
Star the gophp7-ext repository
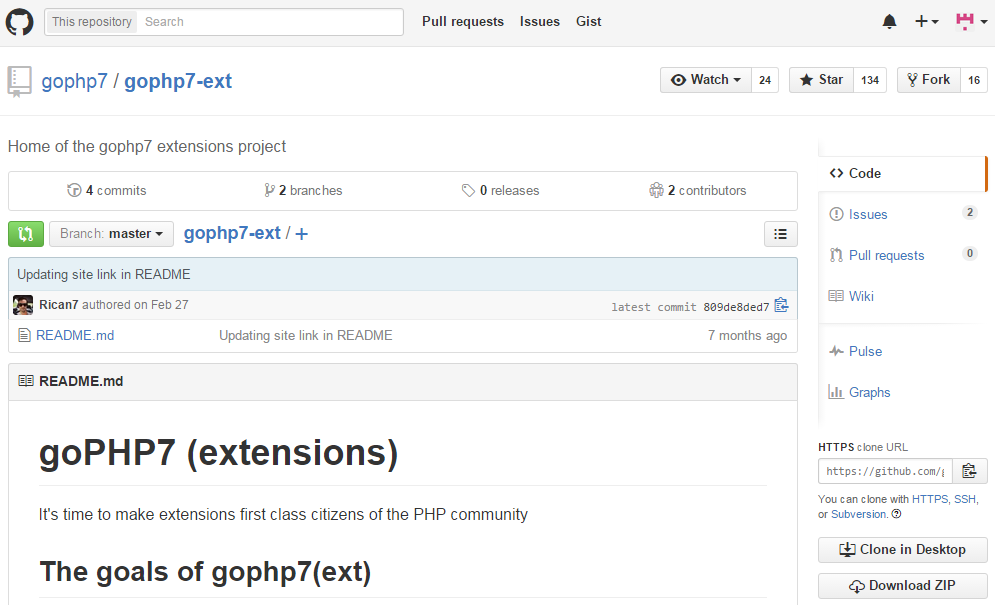click(821, 80)
